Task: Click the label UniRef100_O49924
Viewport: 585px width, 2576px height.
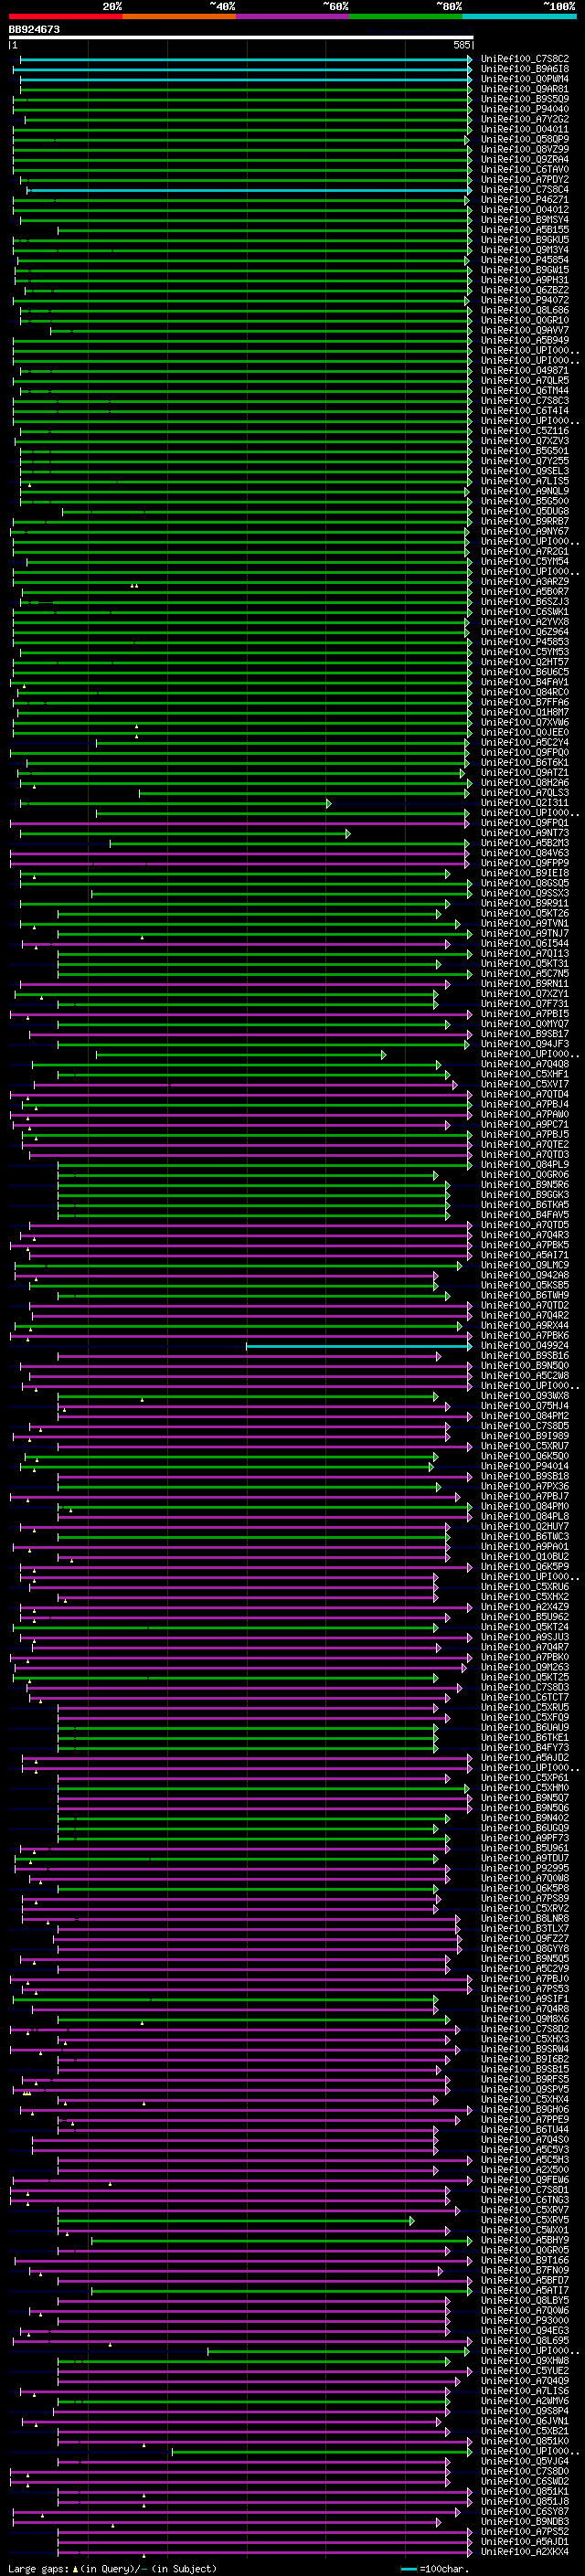Action: pos(525,1346)
